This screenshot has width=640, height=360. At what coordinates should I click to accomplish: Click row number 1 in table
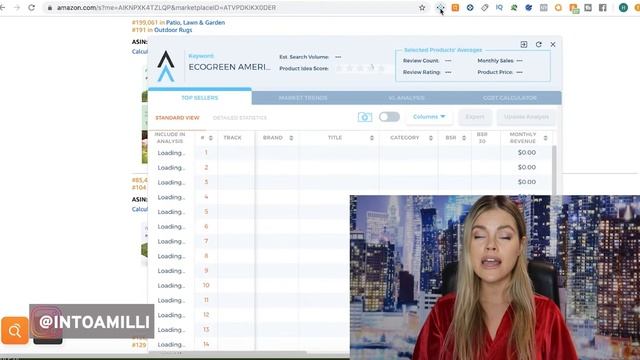[206, 152]
